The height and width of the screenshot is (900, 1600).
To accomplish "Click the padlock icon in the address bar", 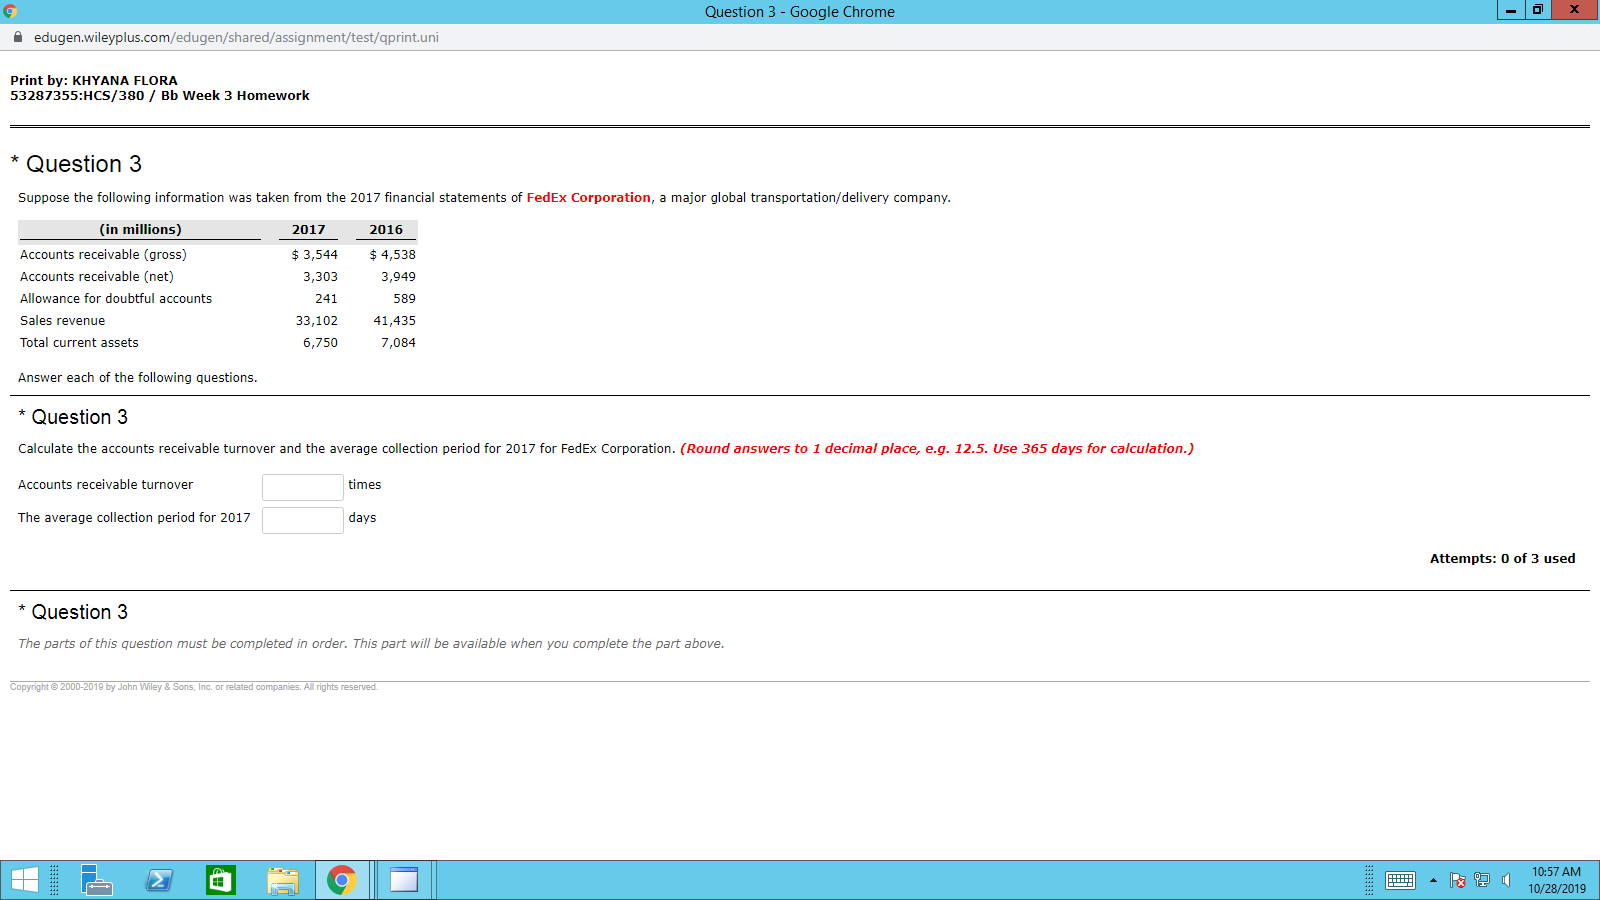I will coord(16,37).
